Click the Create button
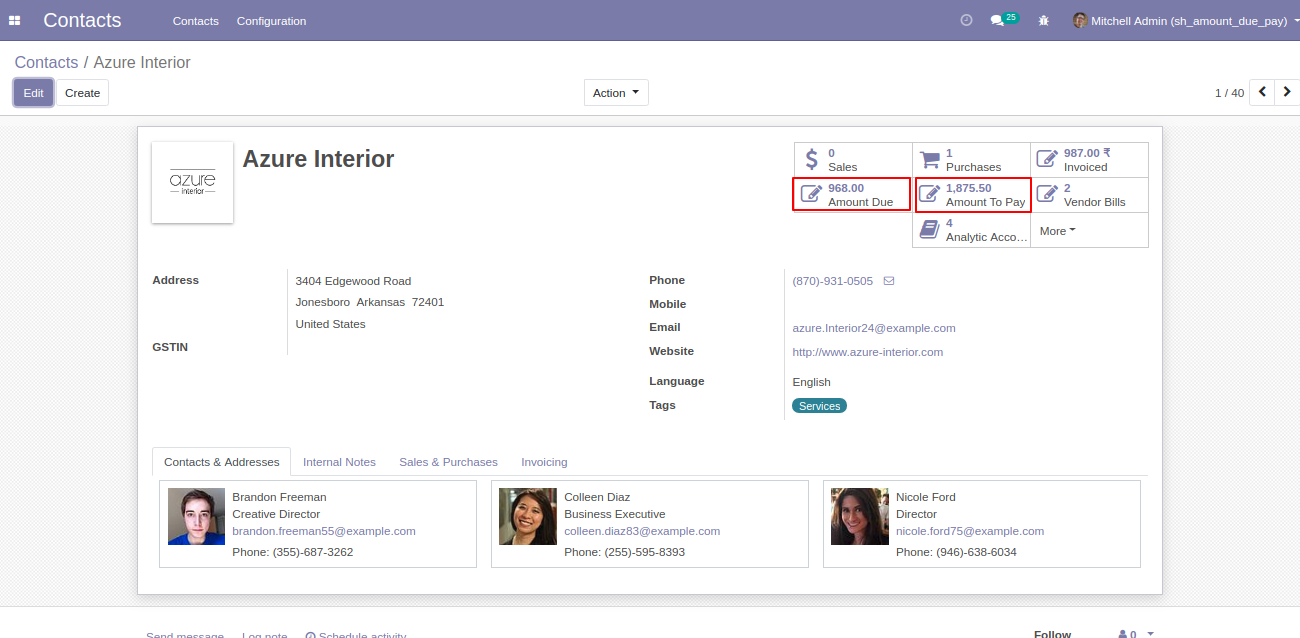This screenshot has width=1300, height=638. click(82, 93)
